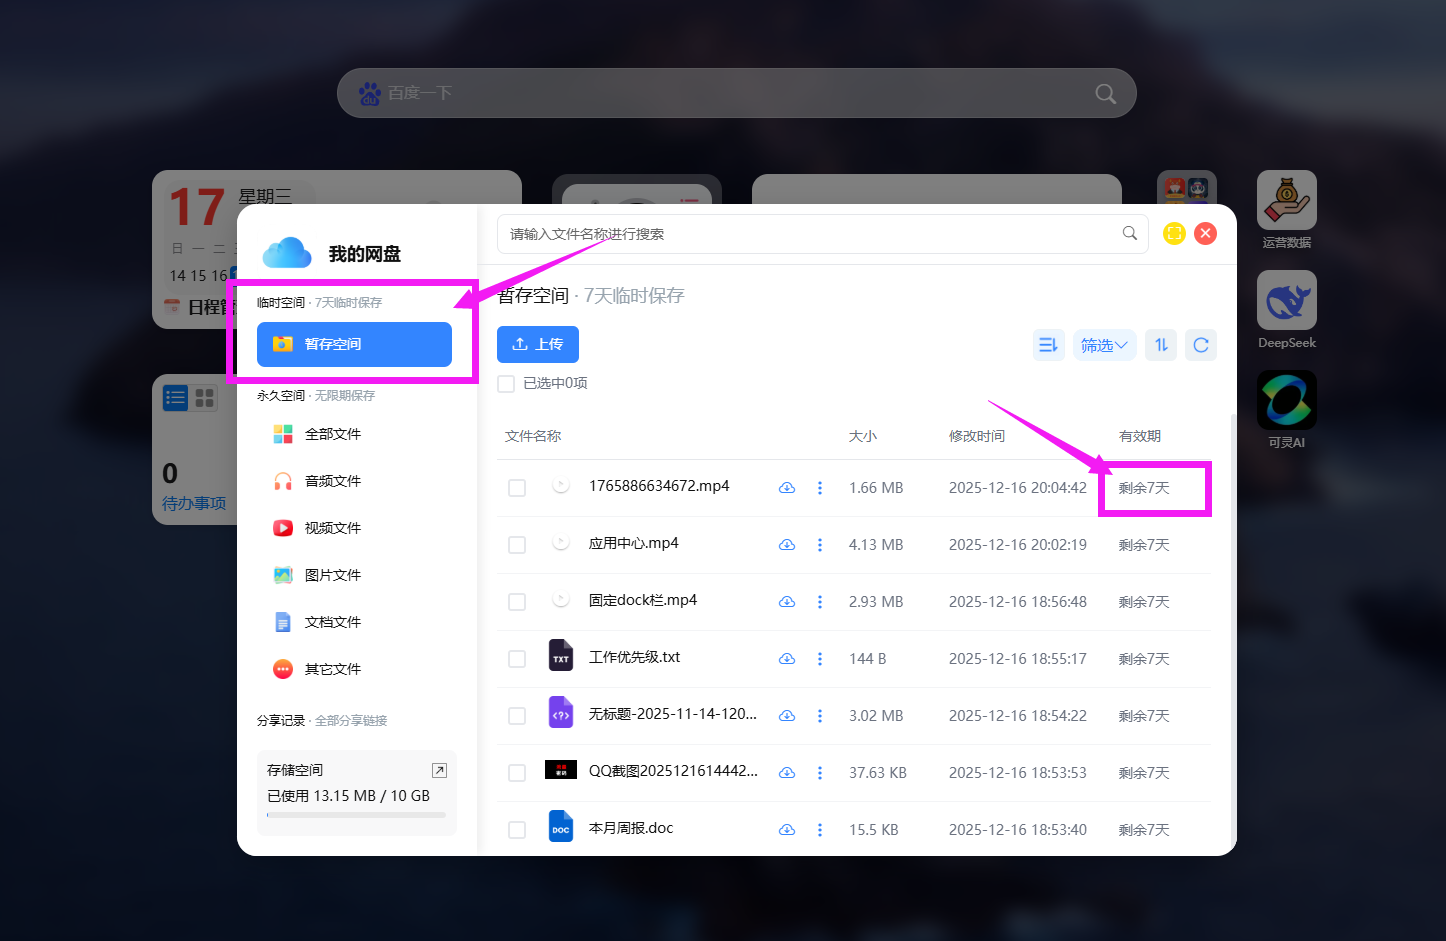The image size is (1446, 941).
Task: Open more options for 工作优先级.txt
Action: tap(820, 659)
